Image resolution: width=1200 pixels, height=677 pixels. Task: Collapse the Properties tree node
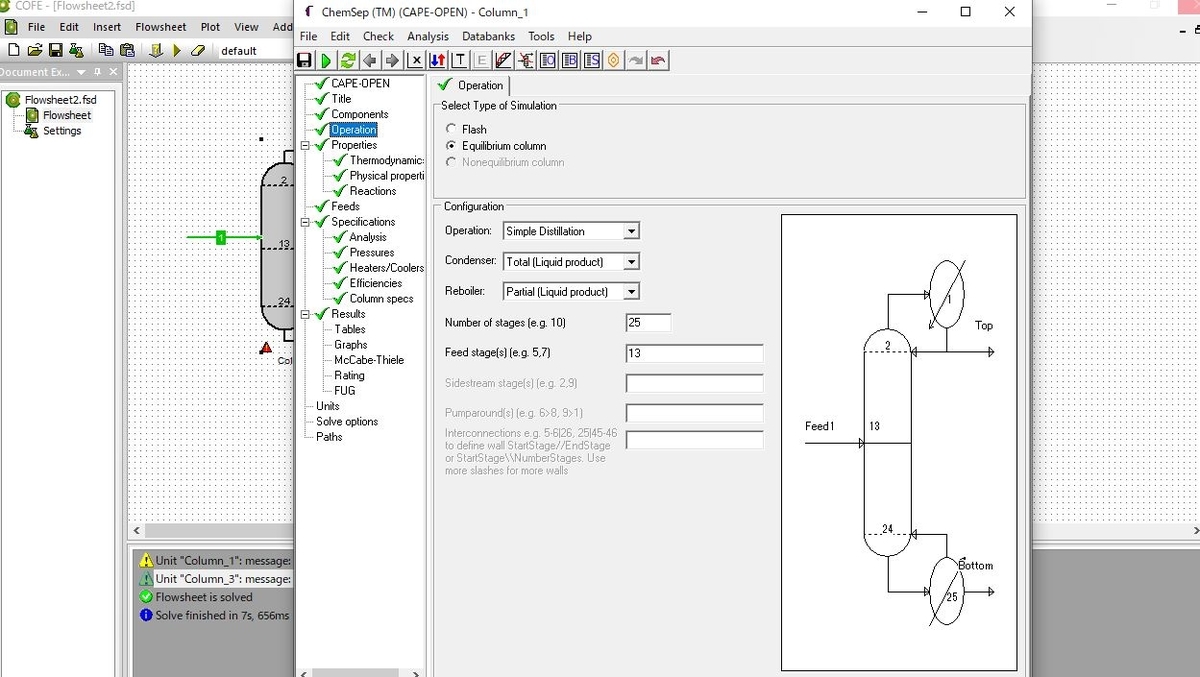point(306,145)
